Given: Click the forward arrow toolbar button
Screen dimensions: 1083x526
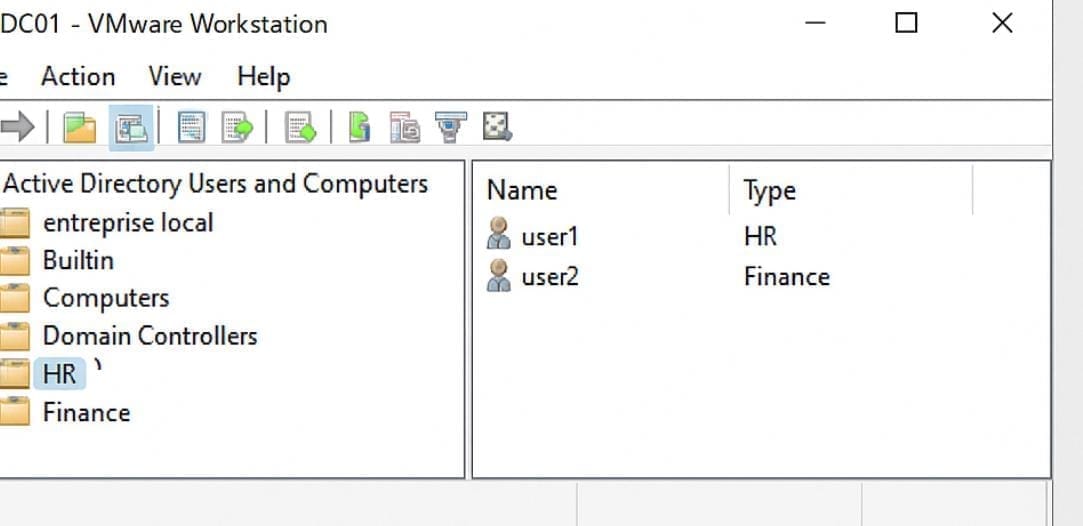Looking at the screenshot, I should 18,127.
